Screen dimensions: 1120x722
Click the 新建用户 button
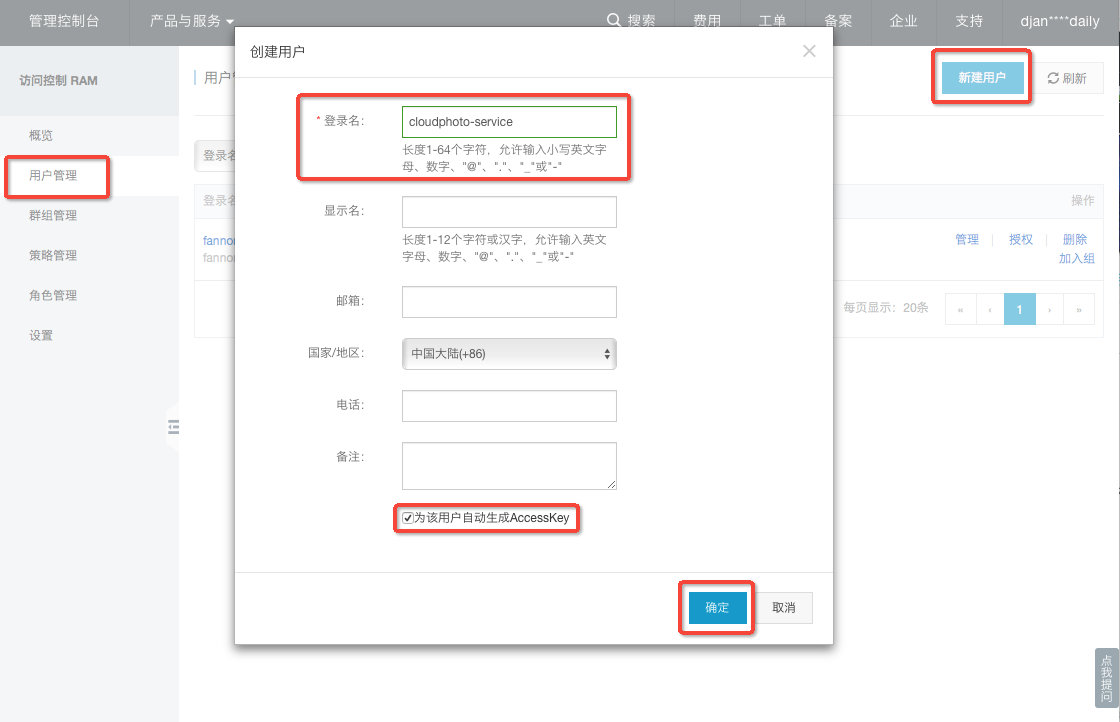coord(981,77)
